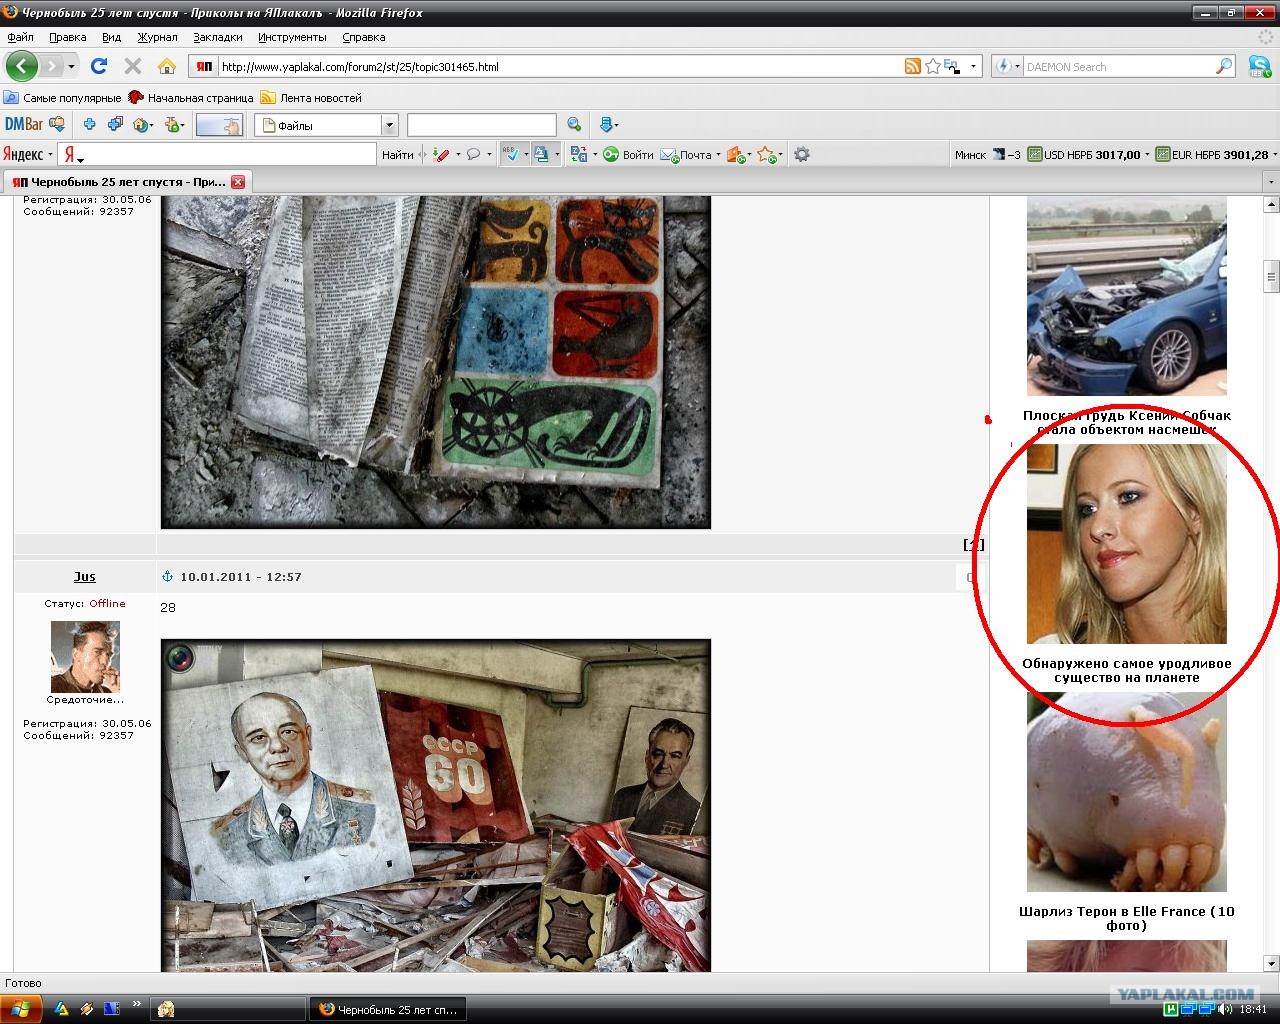Image resolution: width=1280 pixels, height=1024 pixels.
Task: Open the address bar history dropdown
Action: (973, 67)
